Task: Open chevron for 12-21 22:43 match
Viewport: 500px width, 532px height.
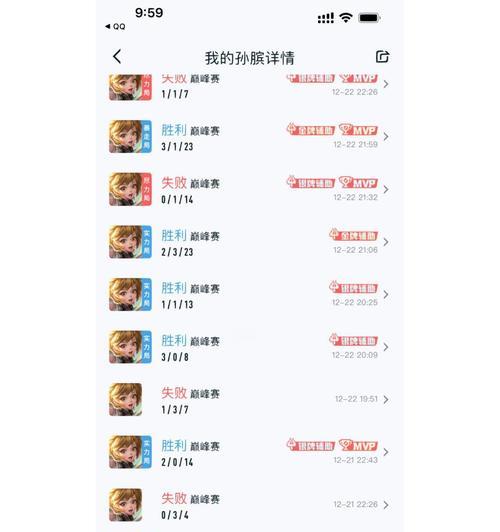Action: 386,452
